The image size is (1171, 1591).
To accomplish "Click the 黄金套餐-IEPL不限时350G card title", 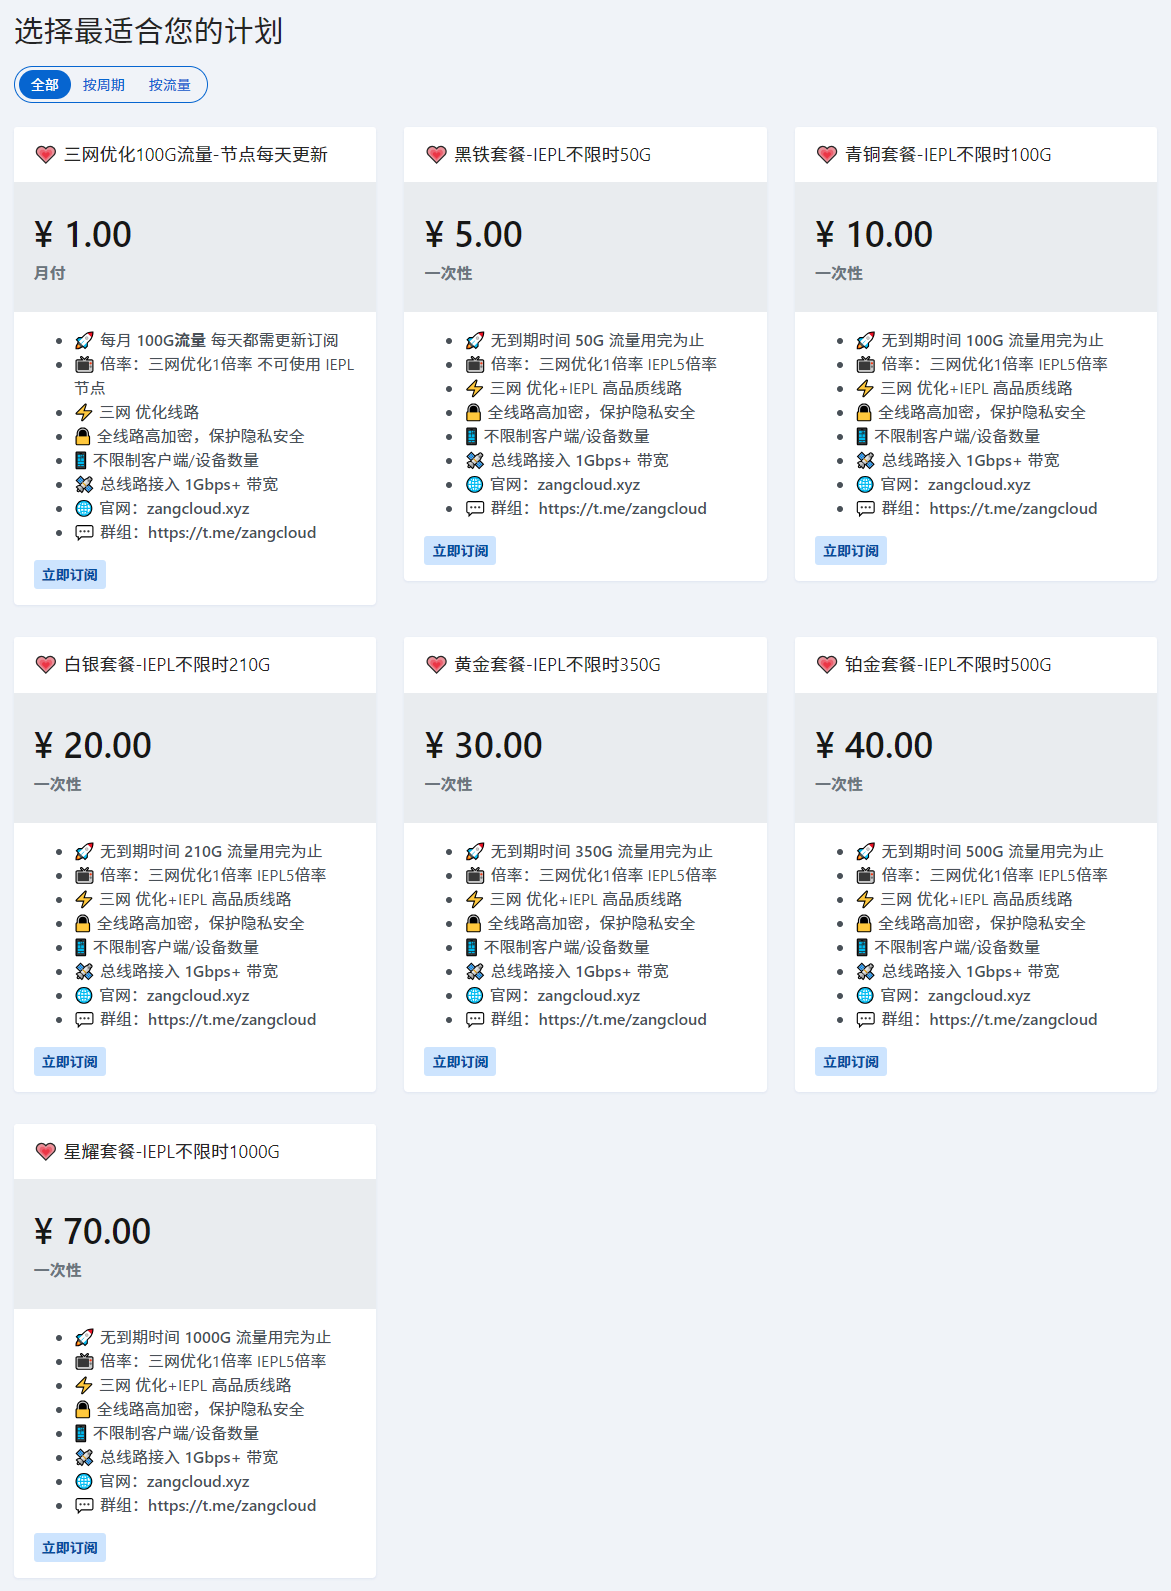I will point(557,665).
